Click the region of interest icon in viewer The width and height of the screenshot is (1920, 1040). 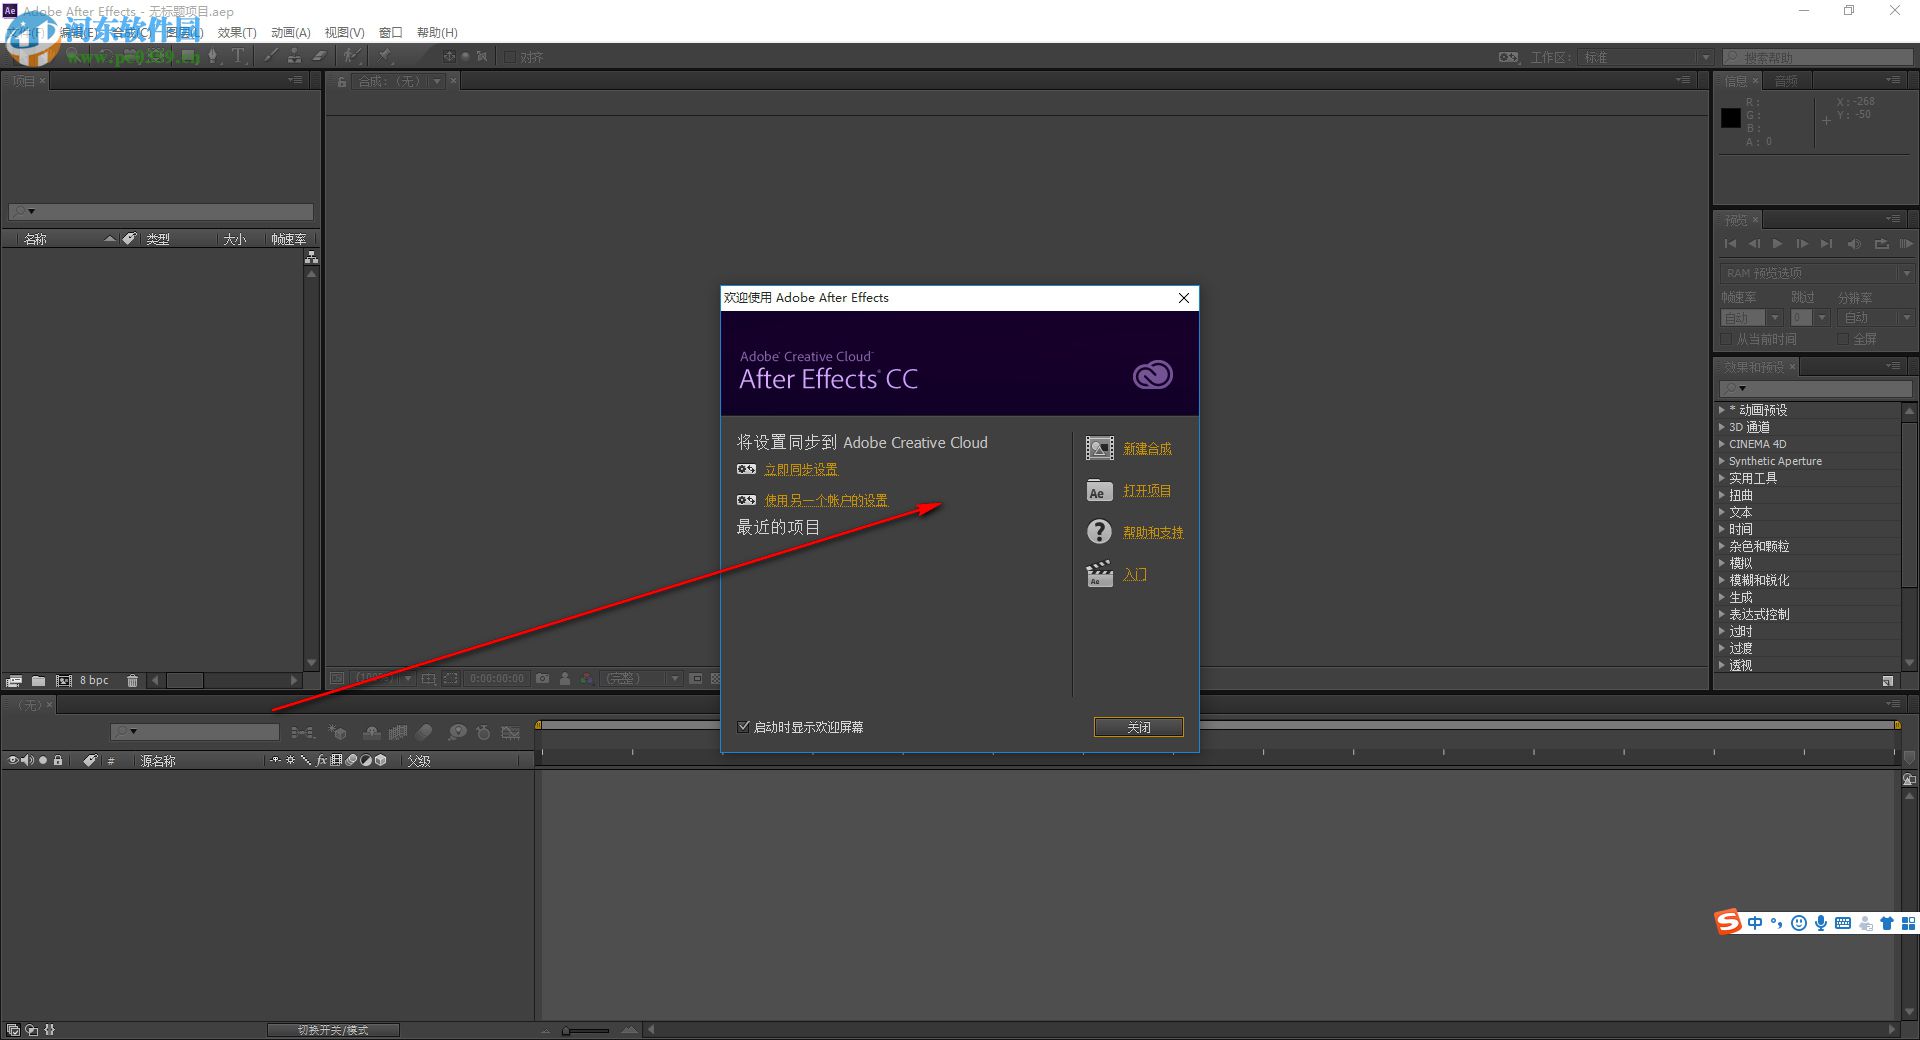(x=451, y=678)
